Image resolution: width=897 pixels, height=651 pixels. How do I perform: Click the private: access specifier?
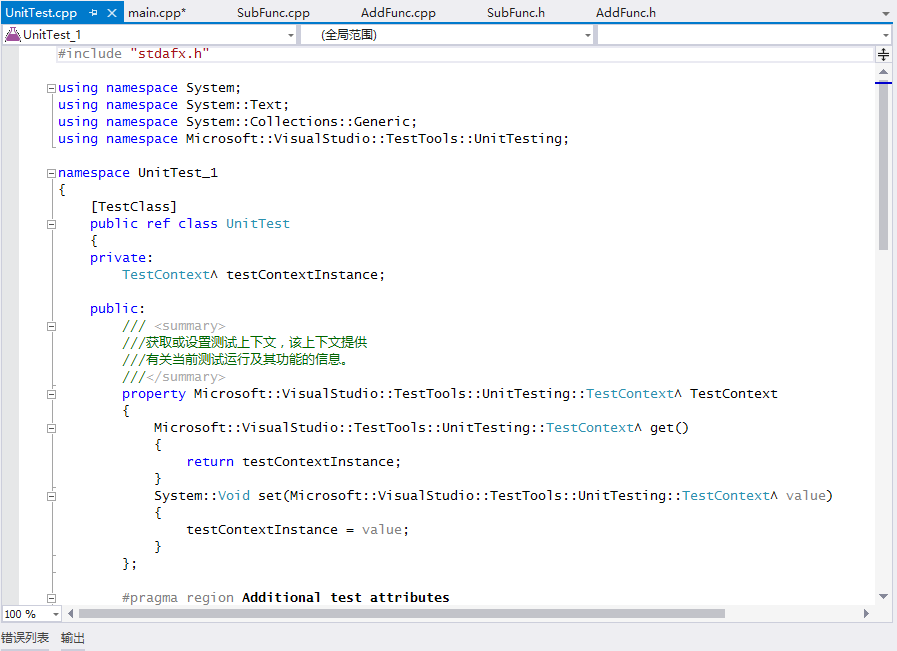[x=121, y=258]
